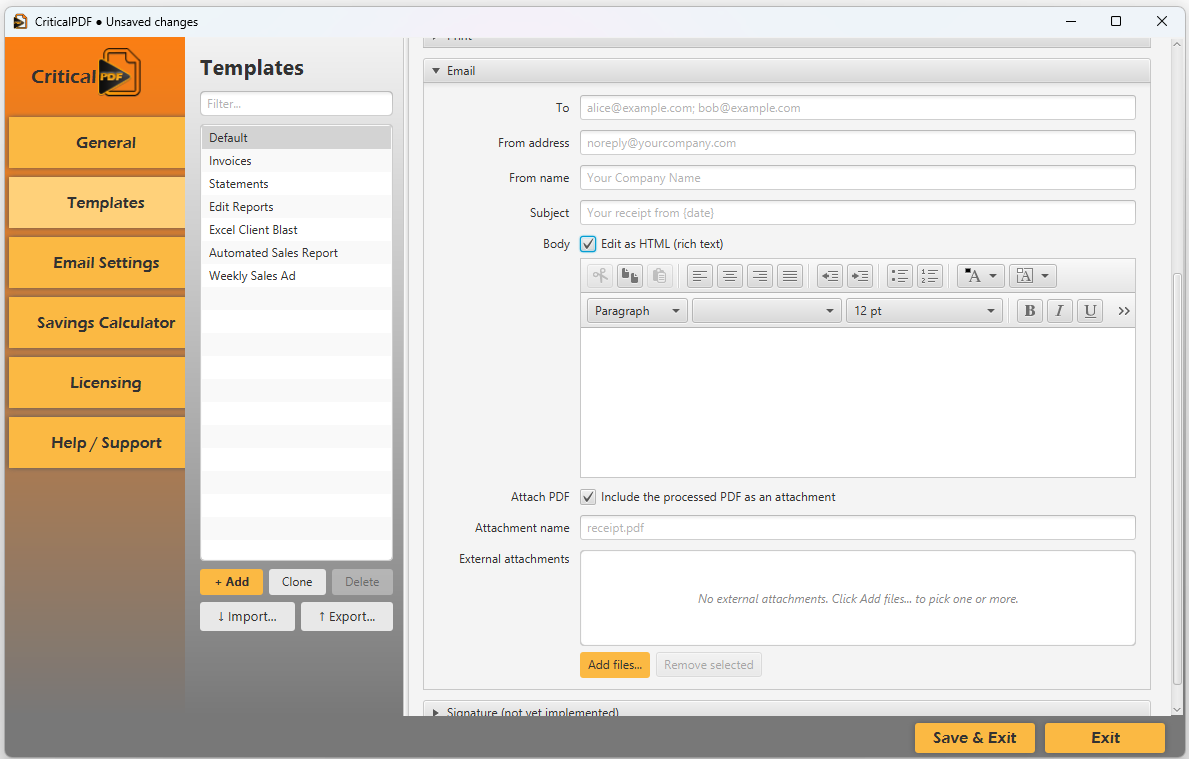The image size is (1189, 759).
Task: Open the text background color picker
Action: tap(1033, 276)
